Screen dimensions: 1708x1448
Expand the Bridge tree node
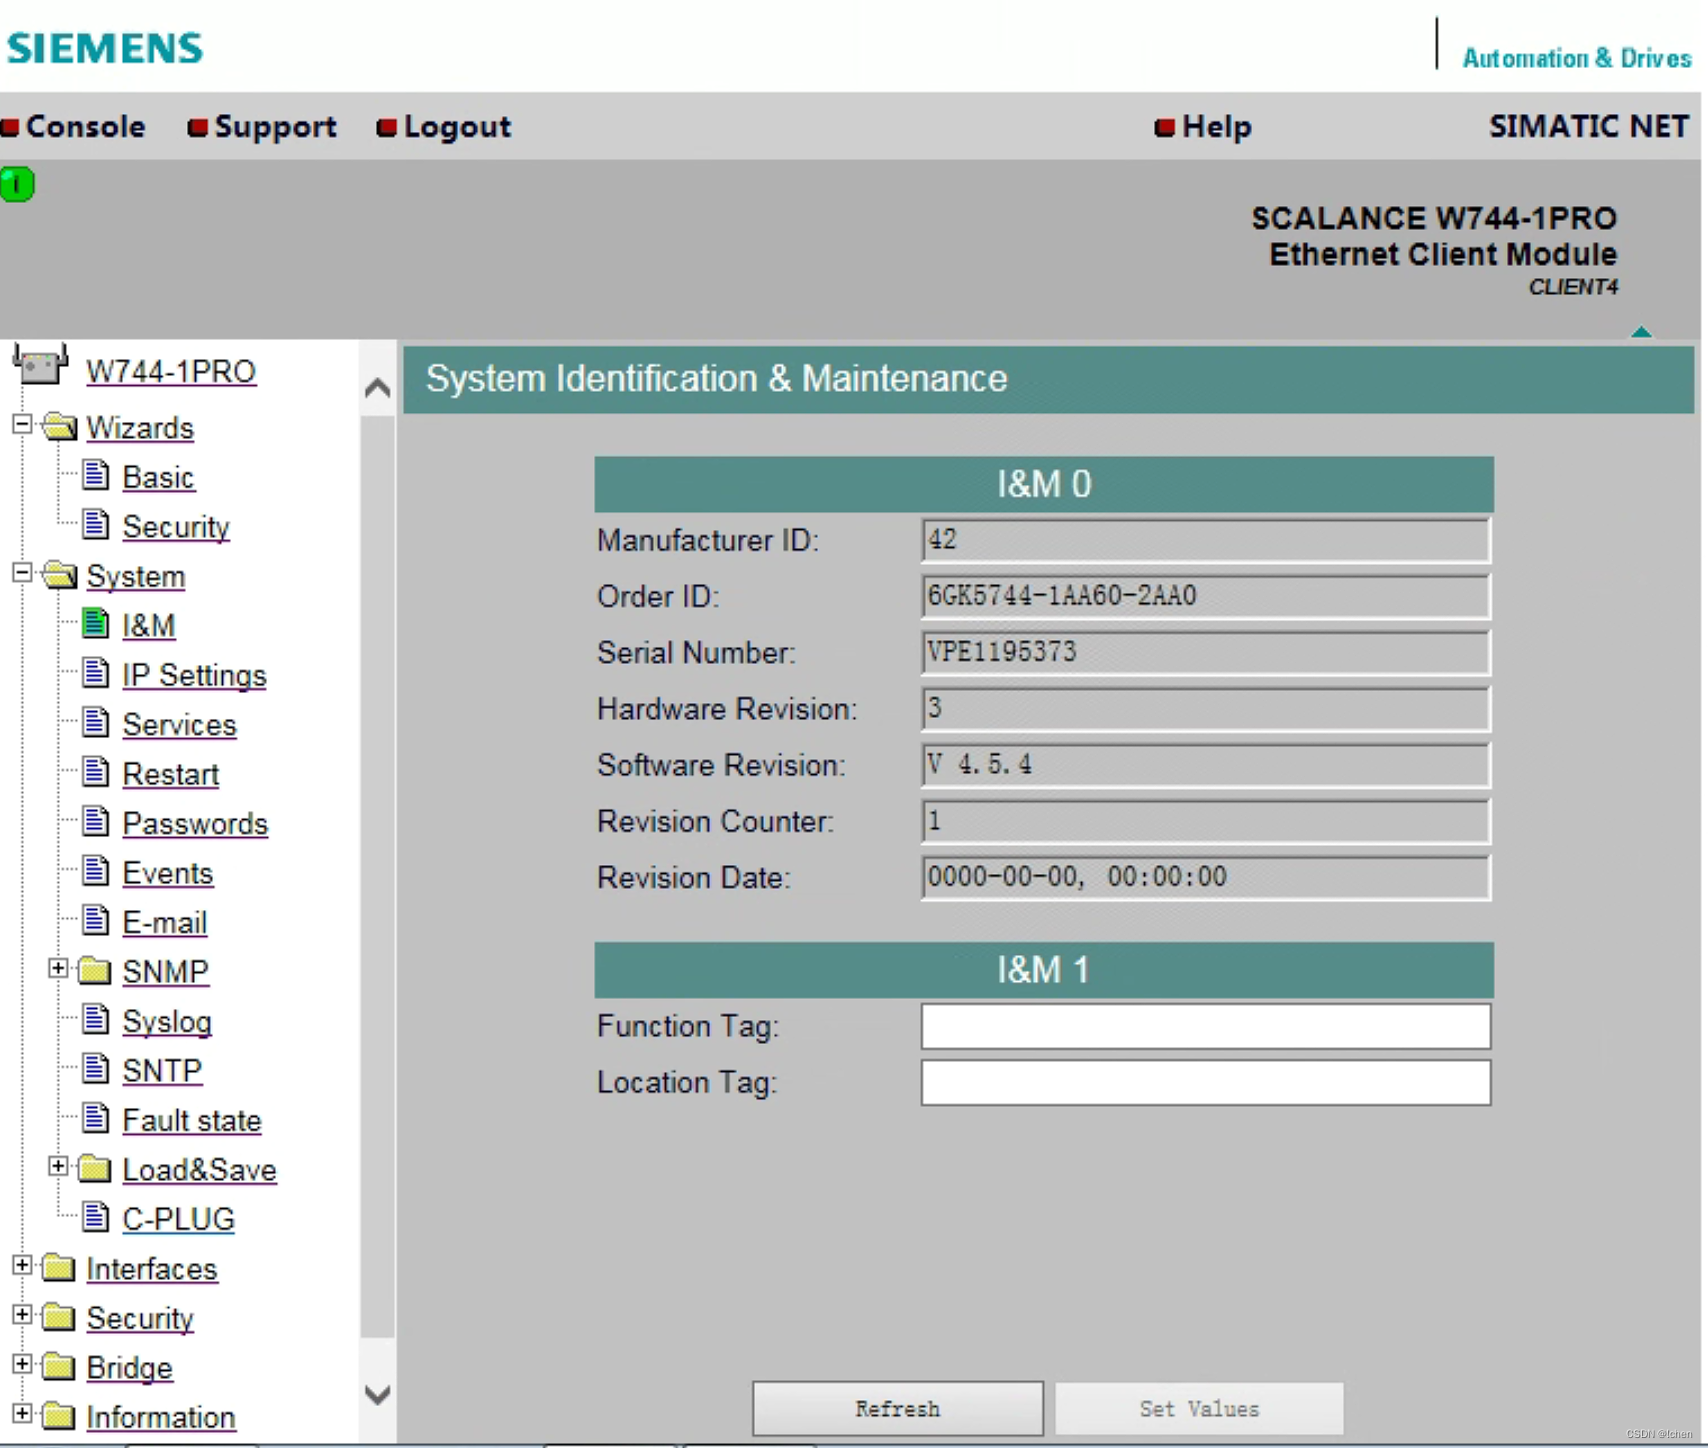pos(22,1364)
